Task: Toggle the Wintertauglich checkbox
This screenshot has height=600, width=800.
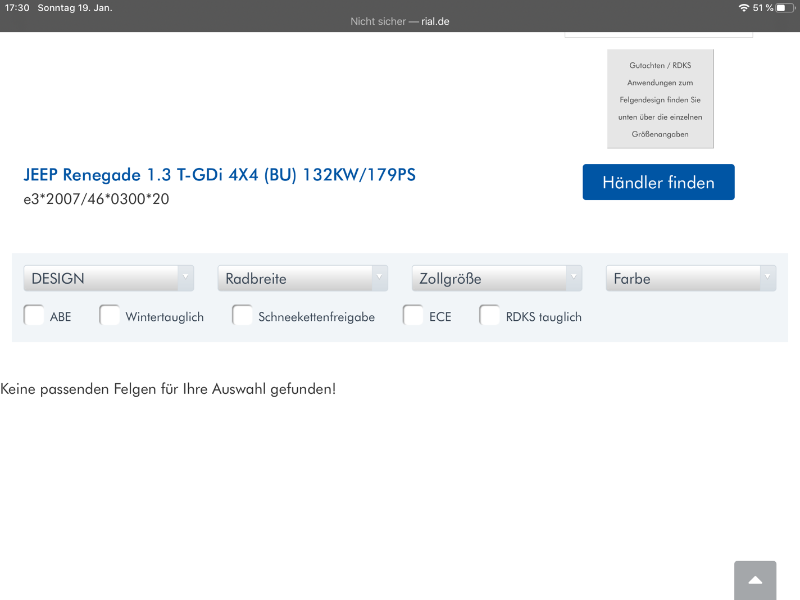Action: [x=110, y=316]
